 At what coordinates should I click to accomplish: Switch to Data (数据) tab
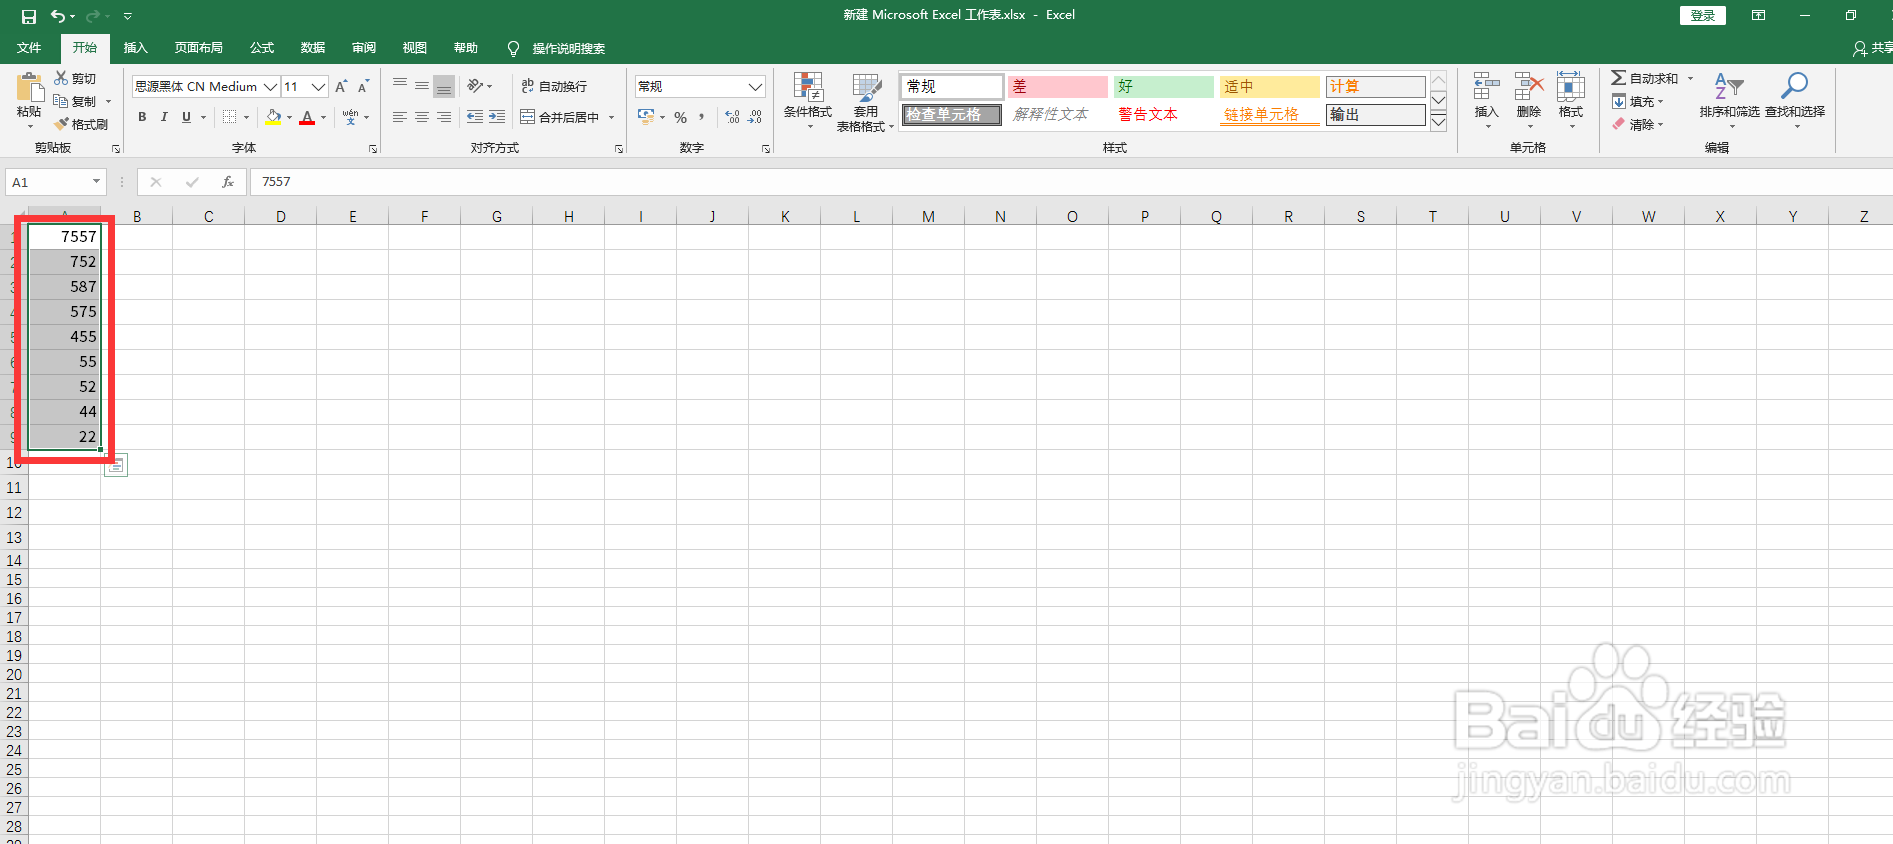click(313, 48)
